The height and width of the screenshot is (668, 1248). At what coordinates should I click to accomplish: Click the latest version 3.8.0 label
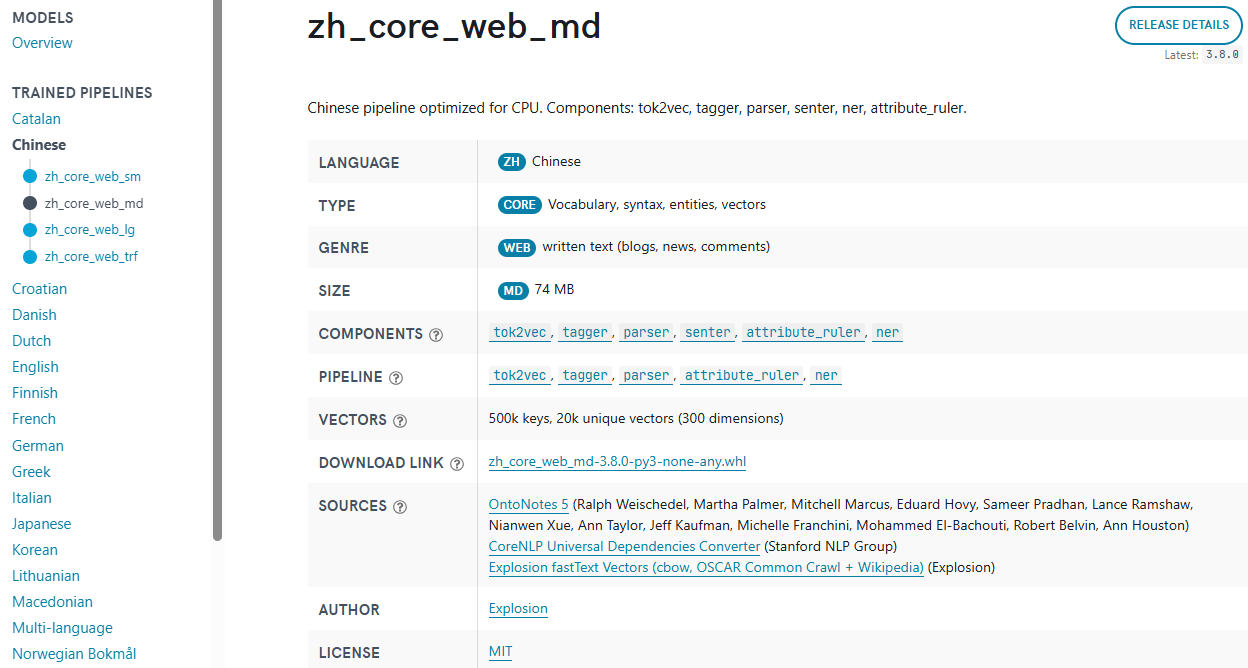[x=1222, y=55]
